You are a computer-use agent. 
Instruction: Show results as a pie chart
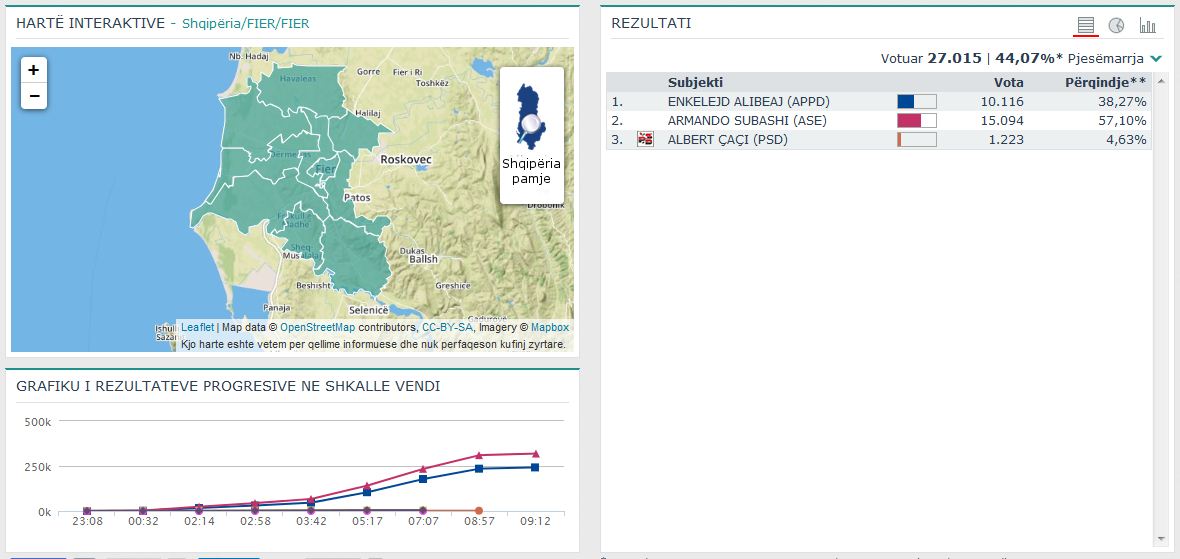click(x=1116, y=25)
